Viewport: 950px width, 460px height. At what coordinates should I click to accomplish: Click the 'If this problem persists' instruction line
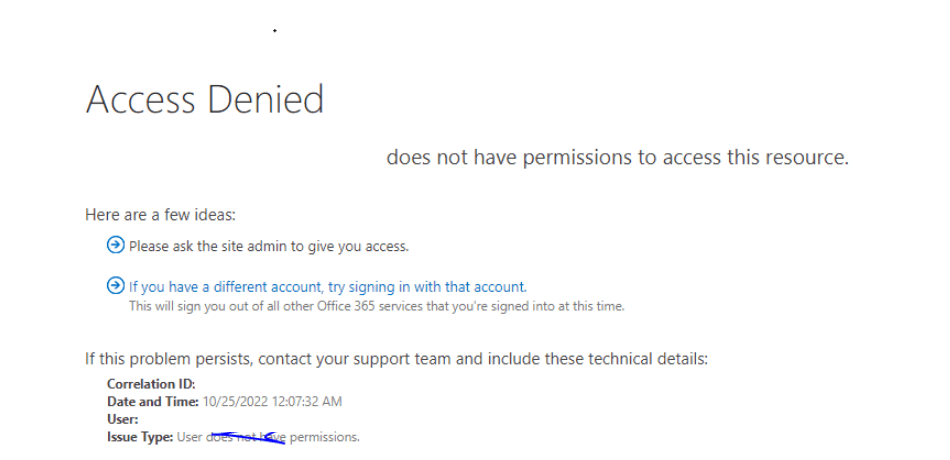396,359
